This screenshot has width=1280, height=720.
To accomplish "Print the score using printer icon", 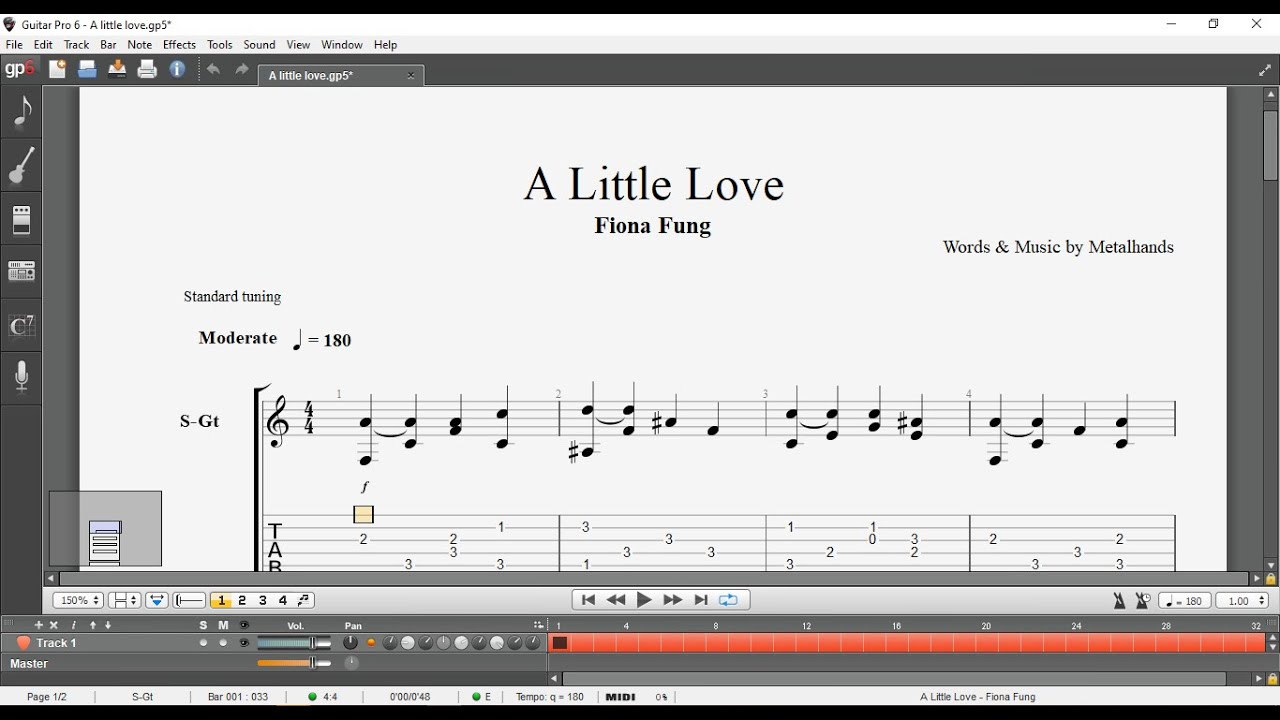I will [x=148, y=69].
